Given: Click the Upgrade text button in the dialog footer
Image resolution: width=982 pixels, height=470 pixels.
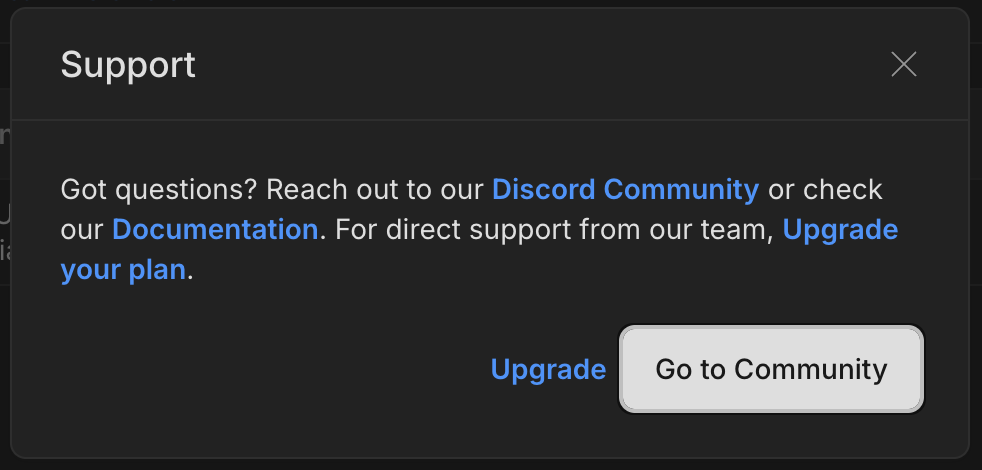Looking at the screenshot, I should pyautogui.click(x=548, y=369).
